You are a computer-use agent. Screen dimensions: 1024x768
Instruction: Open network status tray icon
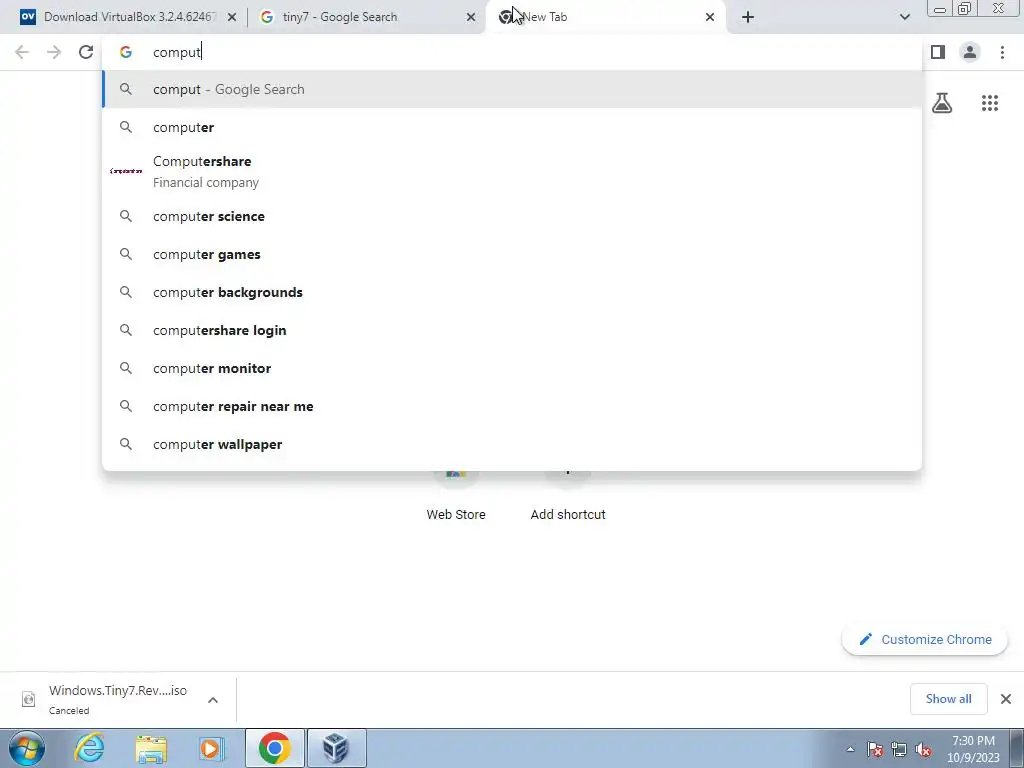click(x=899, y=749)
